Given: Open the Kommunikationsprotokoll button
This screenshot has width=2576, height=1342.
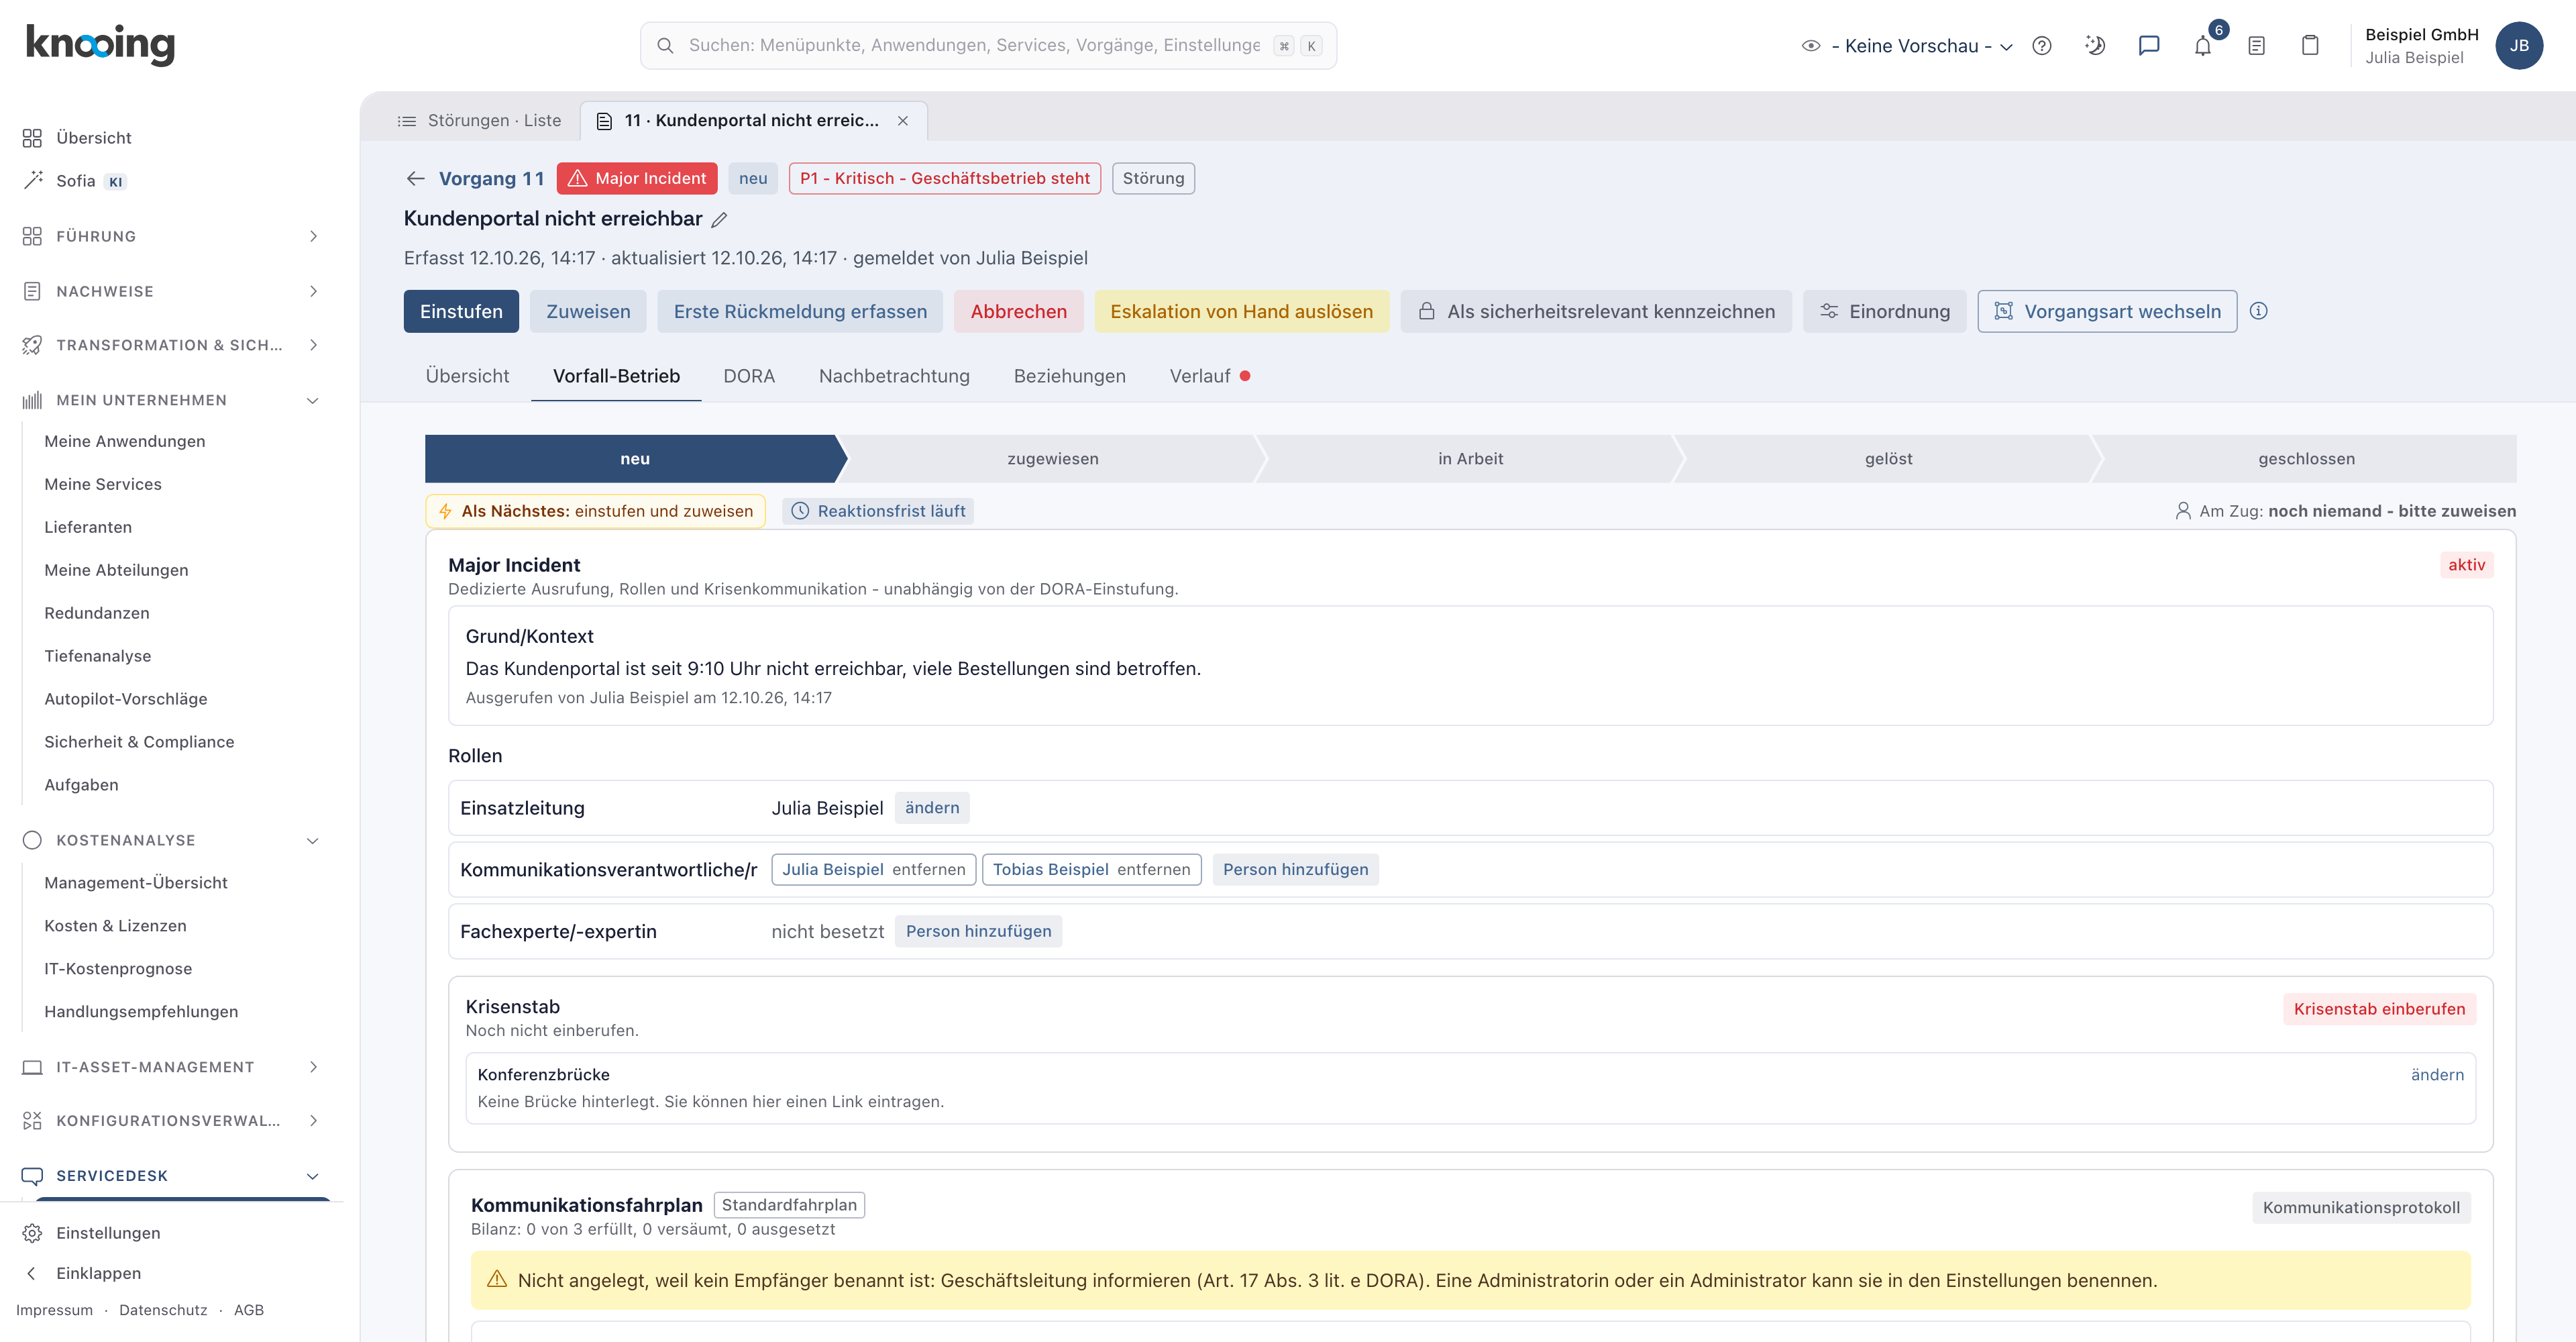Looking at the screenshot, I should pyautogui.click(x=2361, y=1208).
